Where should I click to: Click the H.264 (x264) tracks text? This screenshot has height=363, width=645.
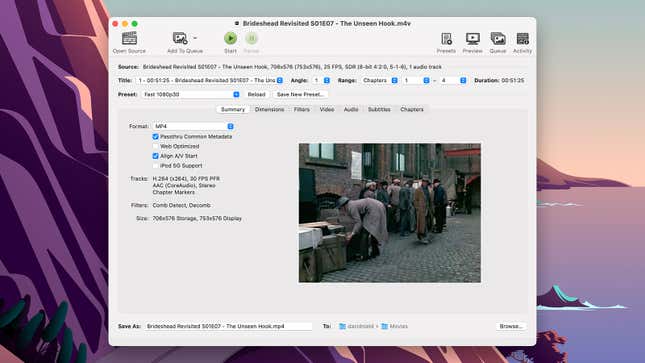(x=186, y=179)
